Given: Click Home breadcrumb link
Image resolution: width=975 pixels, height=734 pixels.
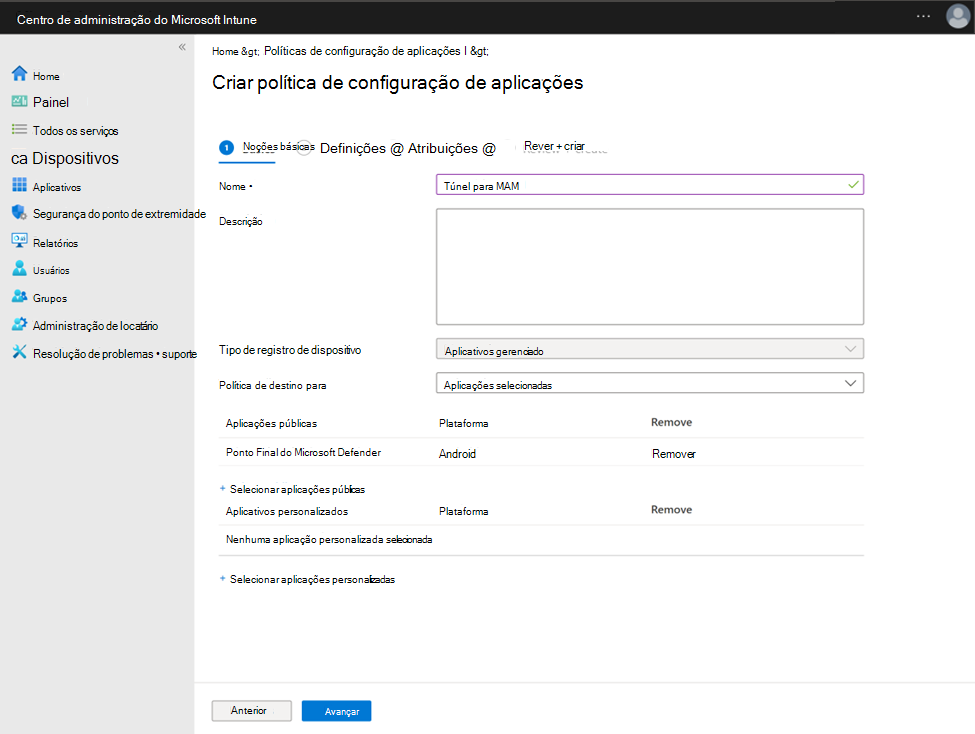Looking at the screenshot, I should coord(225,52).
